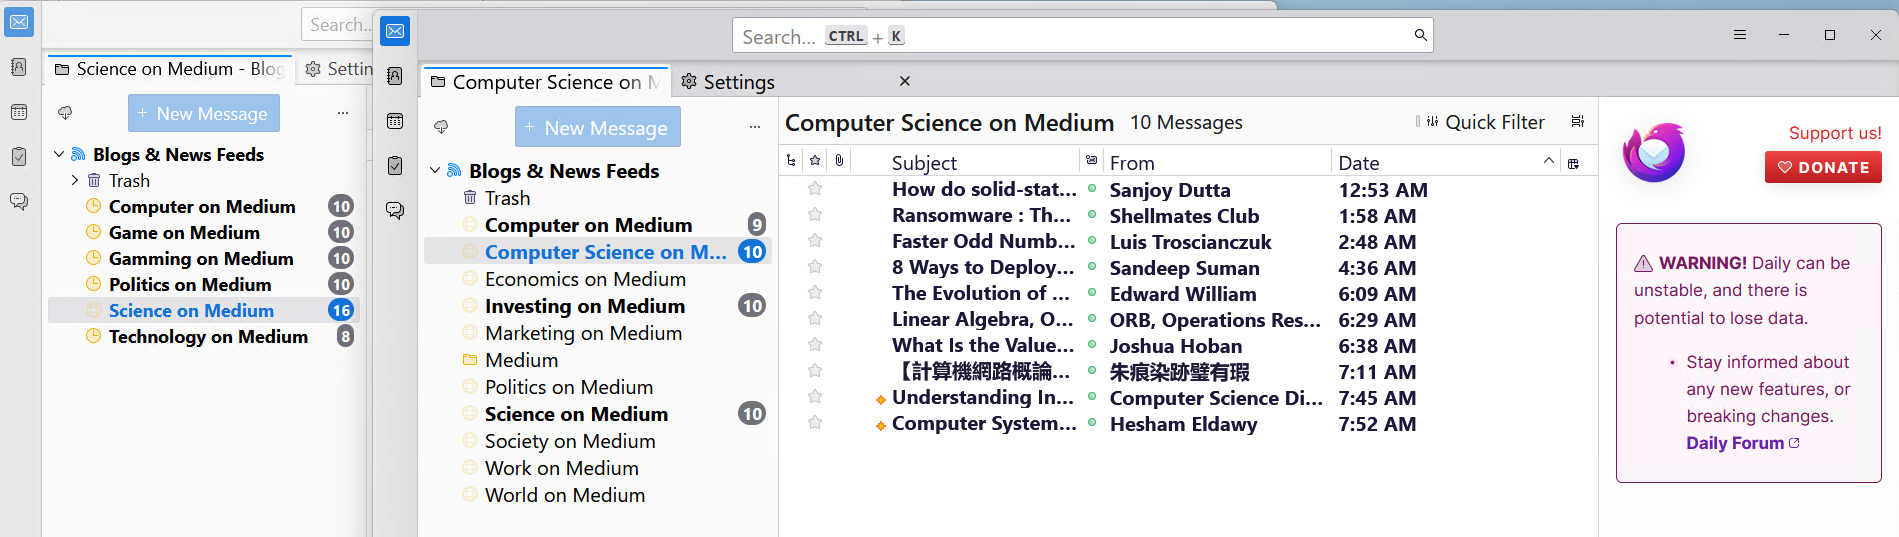
Task: Select Investing on Medium feed folder
Action: (x=598, y=306)
